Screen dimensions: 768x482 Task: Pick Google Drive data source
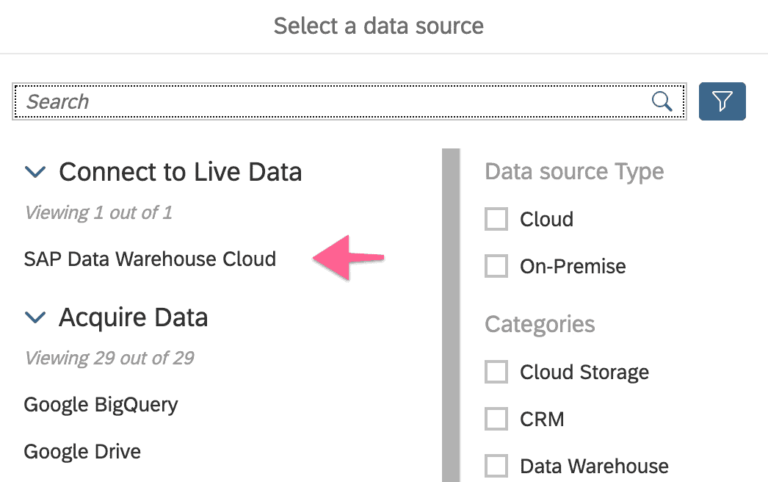click(x=82, y=451)
